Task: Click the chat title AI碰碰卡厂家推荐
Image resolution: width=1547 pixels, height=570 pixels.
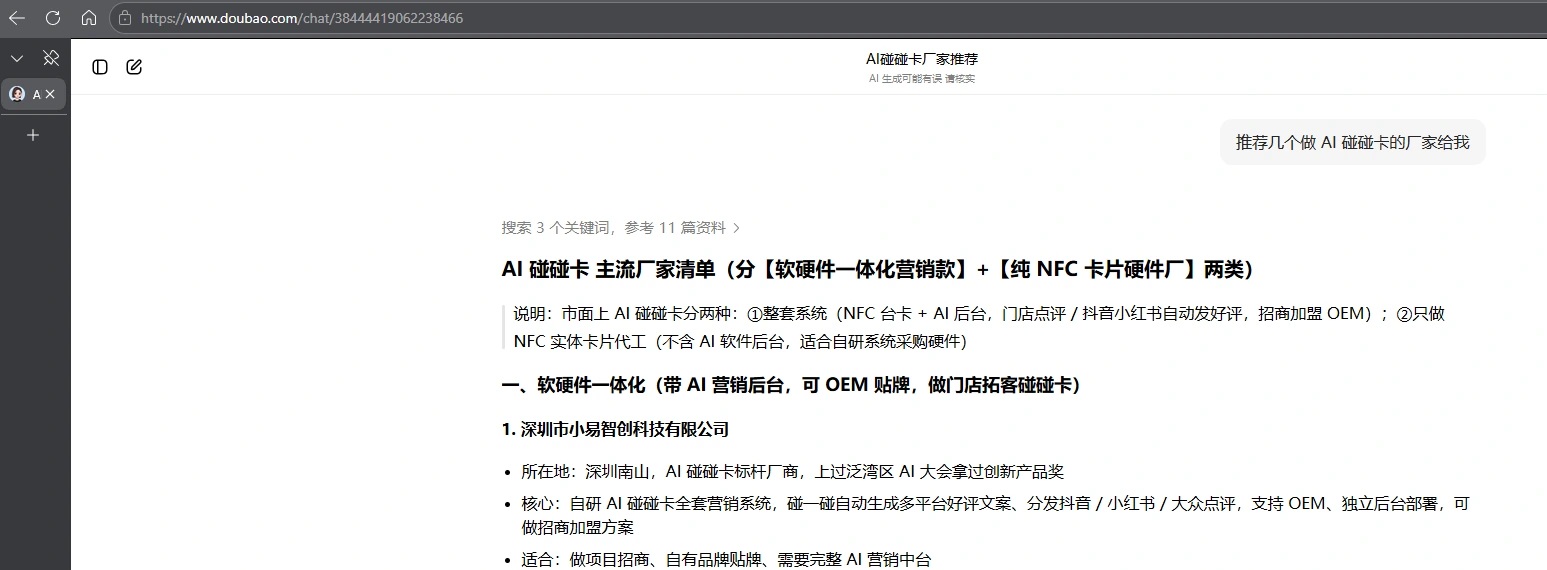Action: [x=922, y=59]
